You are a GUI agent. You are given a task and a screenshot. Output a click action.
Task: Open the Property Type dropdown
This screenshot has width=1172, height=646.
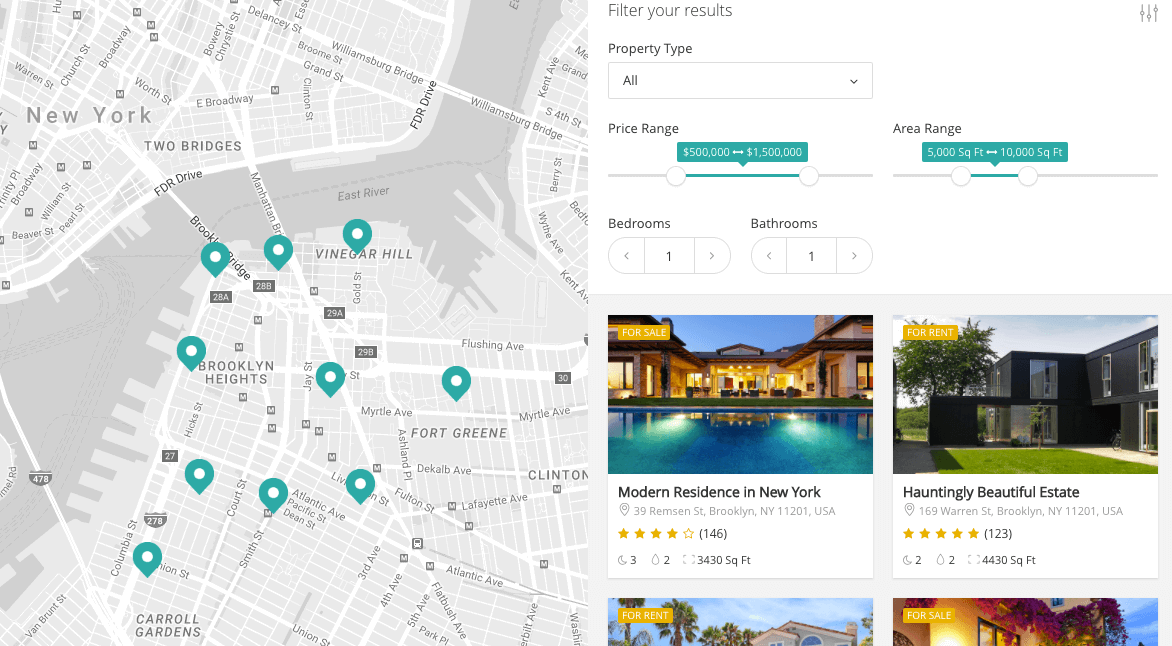click(x=740, y=81)
